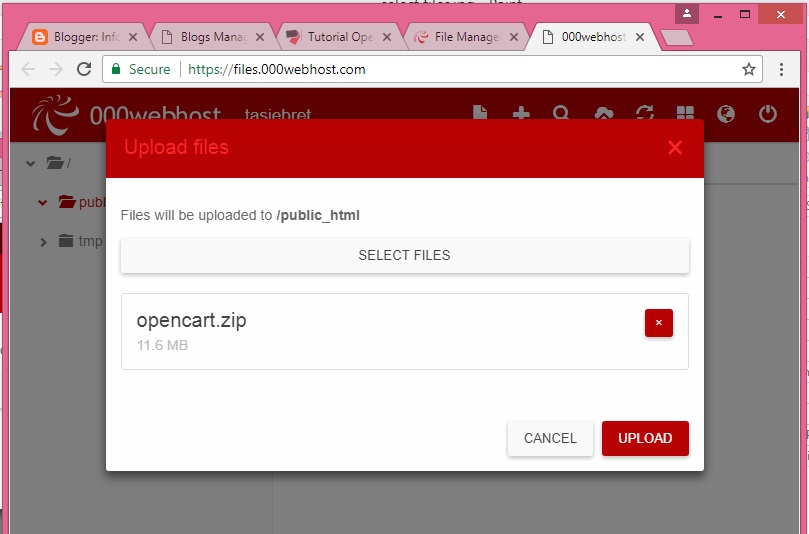The image size is (809, 534).
Task: Remove opencart.zip from upload list
Action: click(658, 322)
